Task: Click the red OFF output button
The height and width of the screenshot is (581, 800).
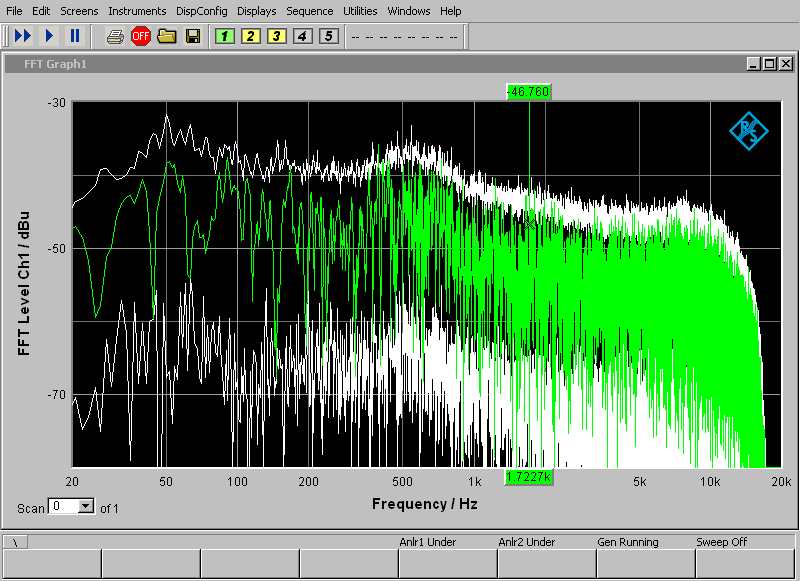Action: pos(140,37)
